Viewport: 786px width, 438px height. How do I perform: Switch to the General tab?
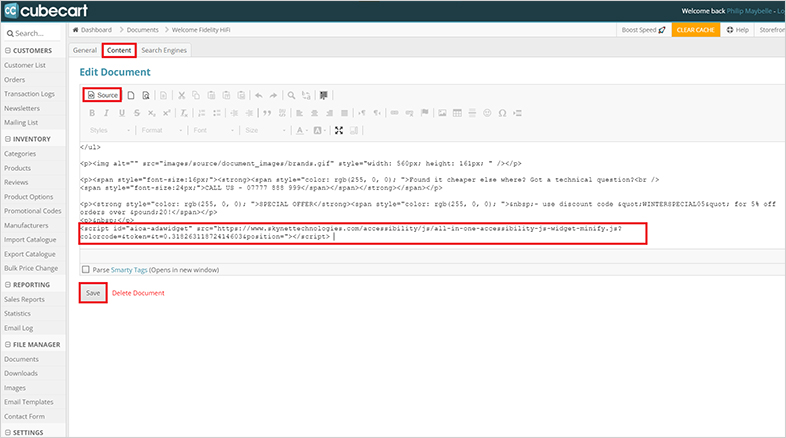tap(85, 50)
